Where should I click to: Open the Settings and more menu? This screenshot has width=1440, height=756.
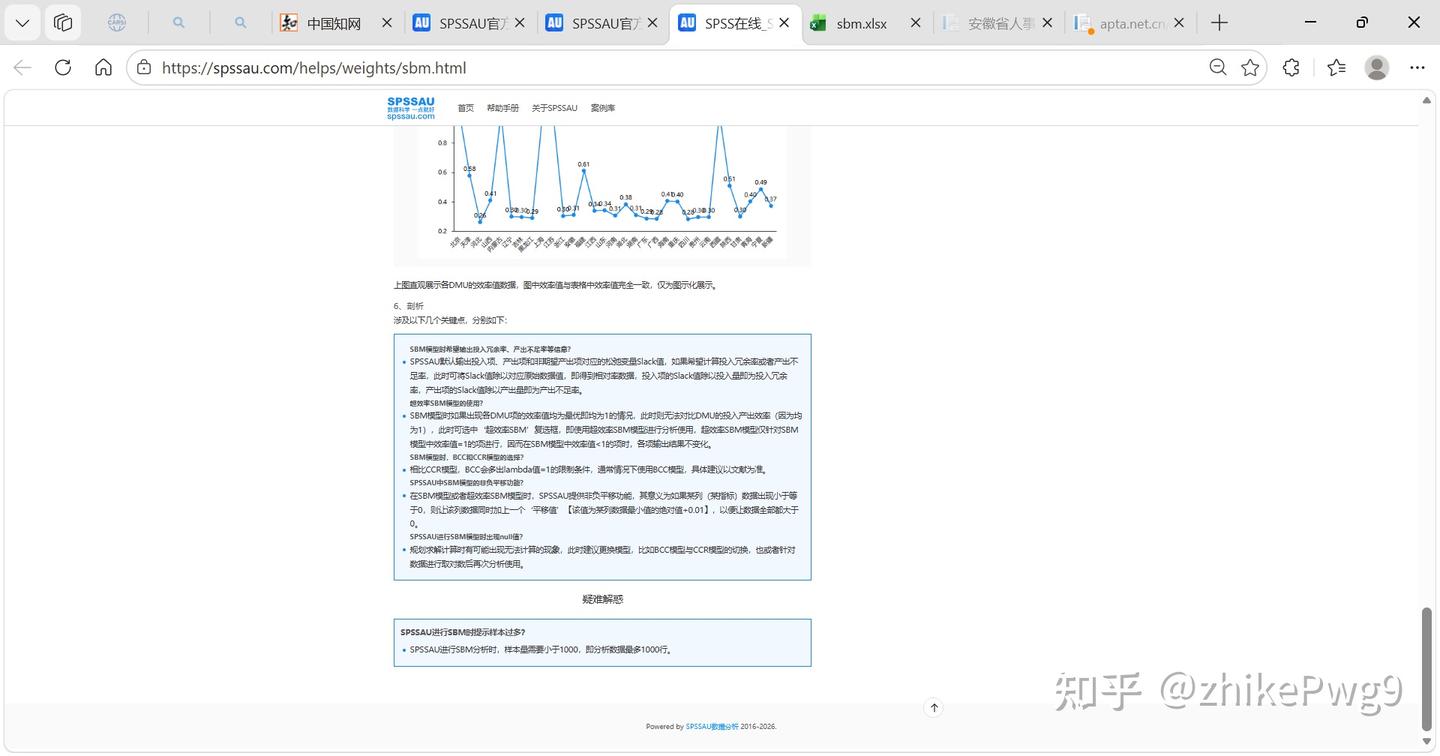coord(1417,67)
